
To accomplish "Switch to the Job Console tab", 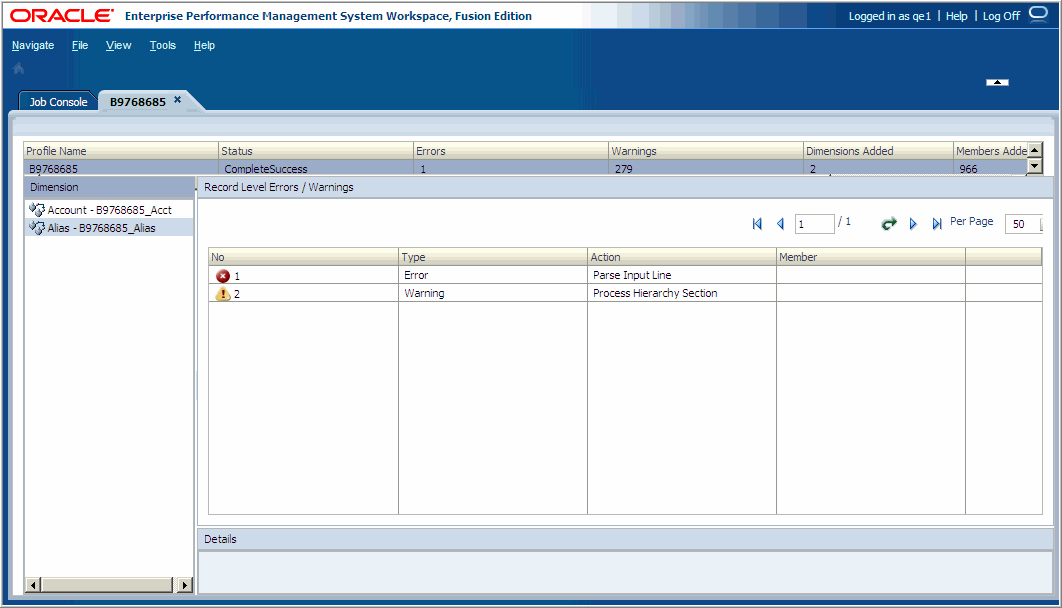I will pyautogui.click(x=57, y=100).
